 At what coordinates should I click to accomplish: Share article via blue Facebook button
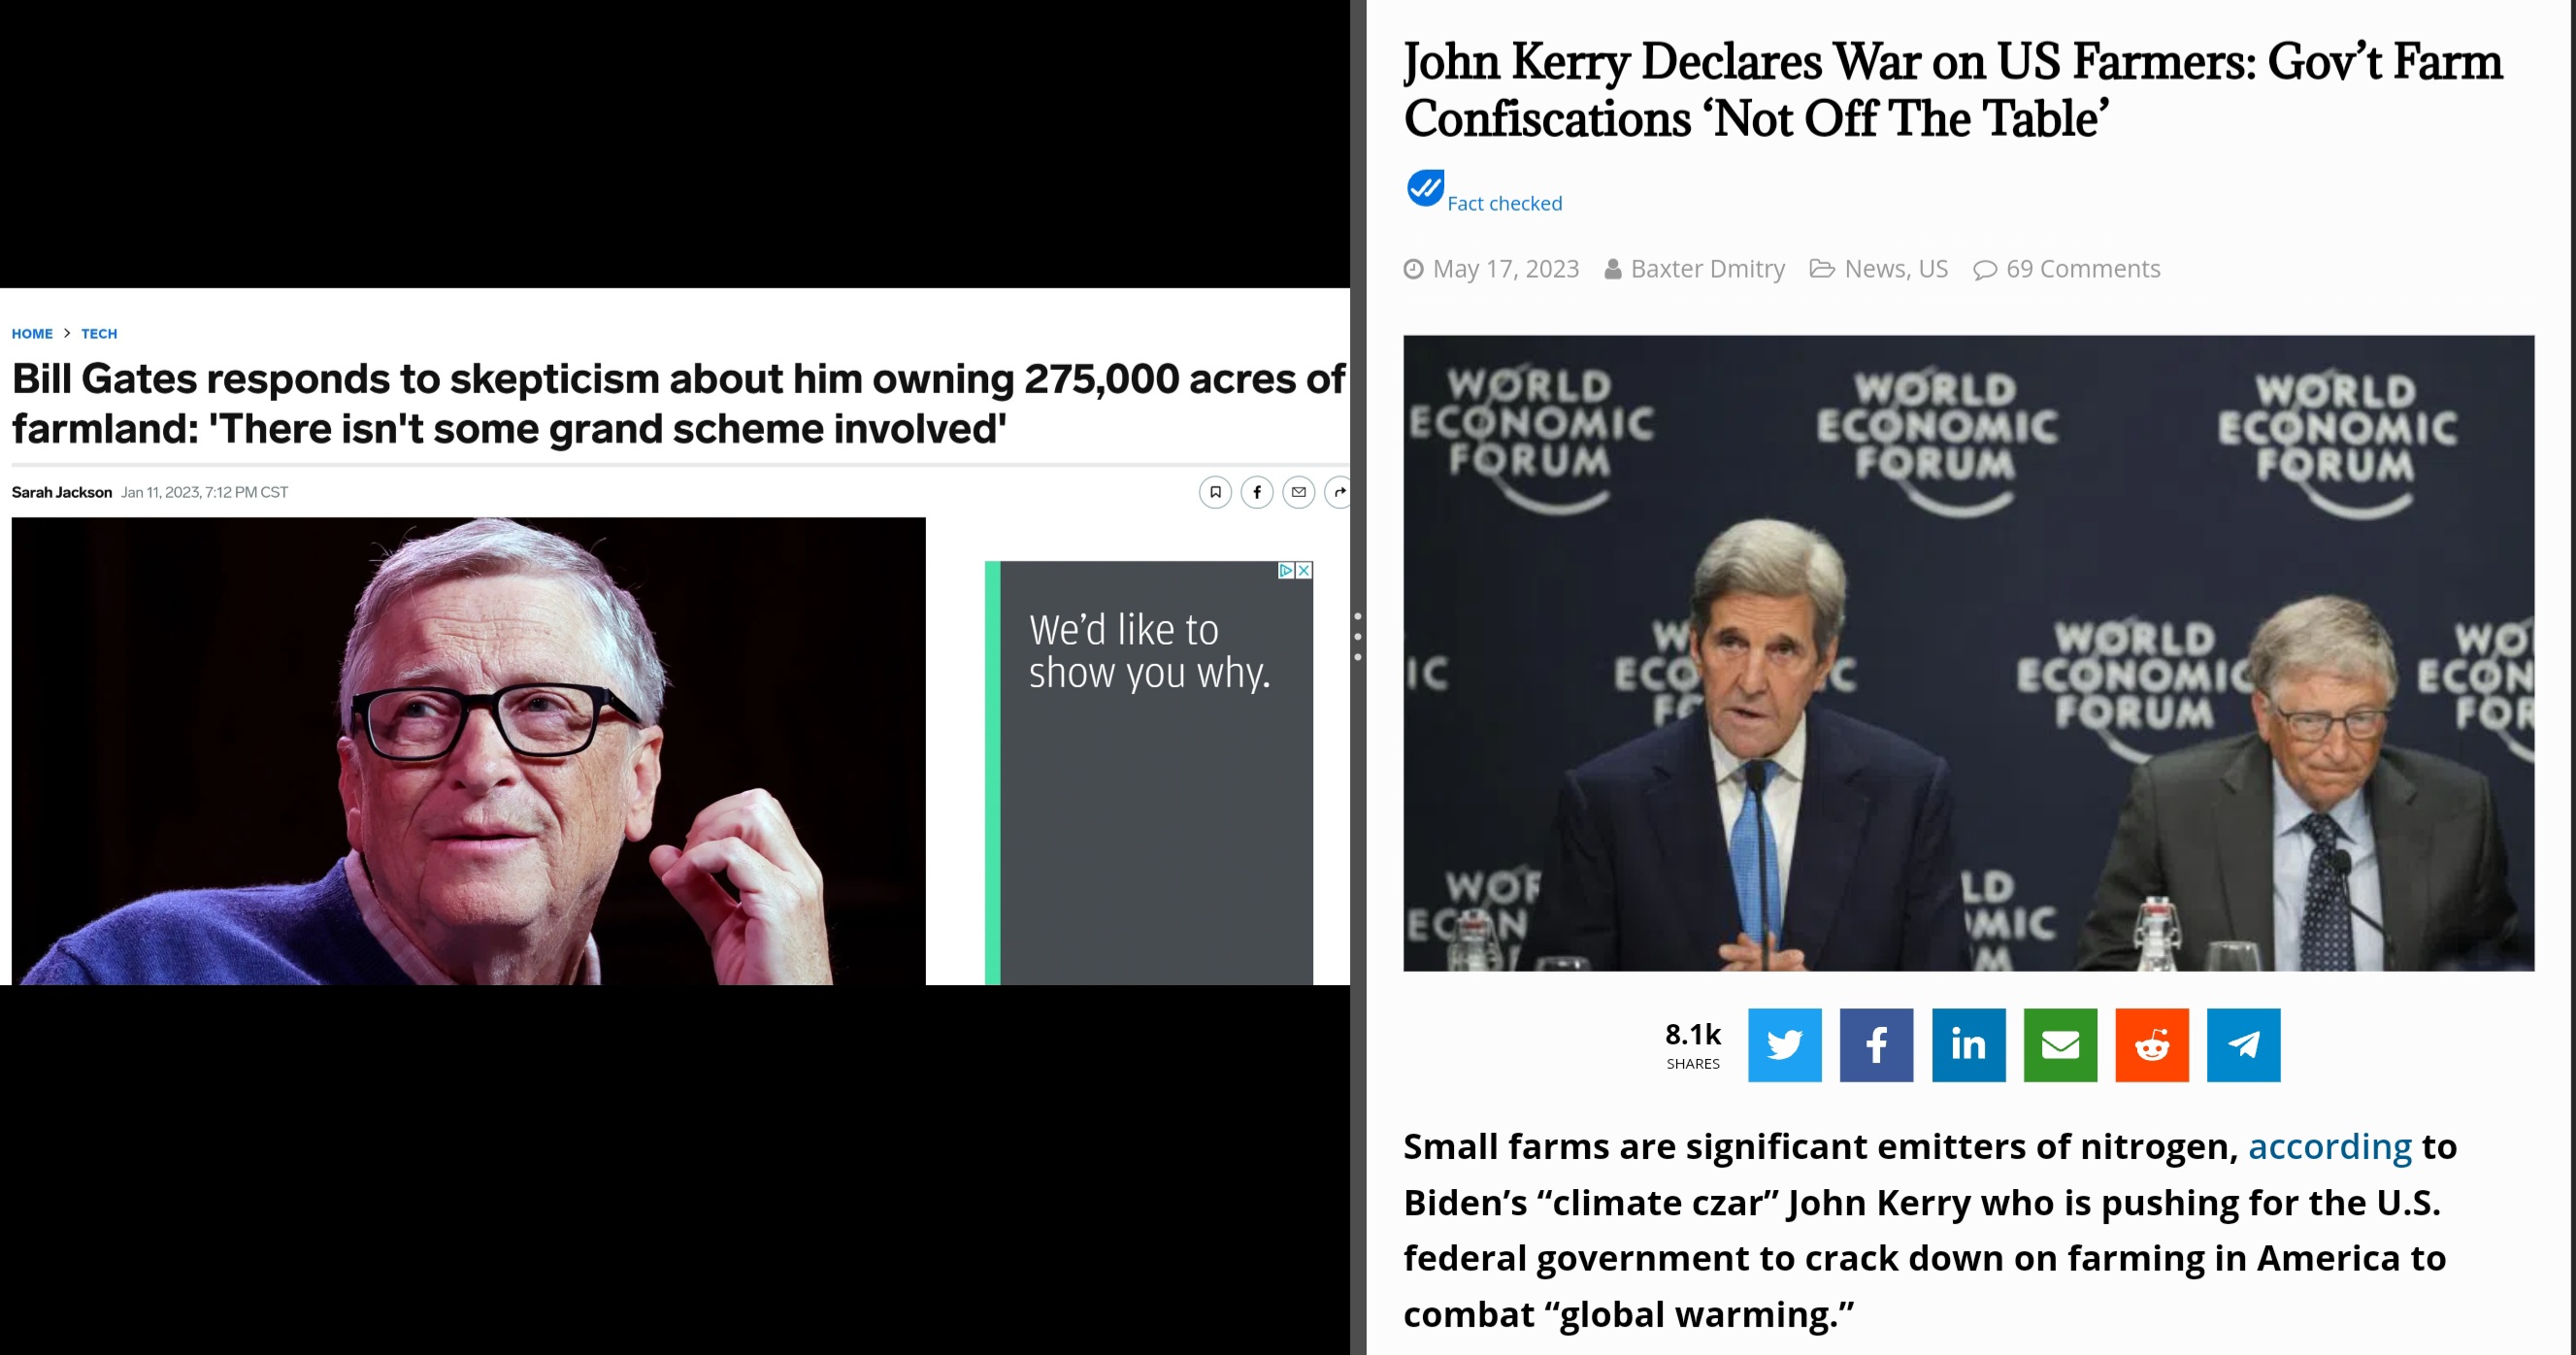tap(1876, 1045)
